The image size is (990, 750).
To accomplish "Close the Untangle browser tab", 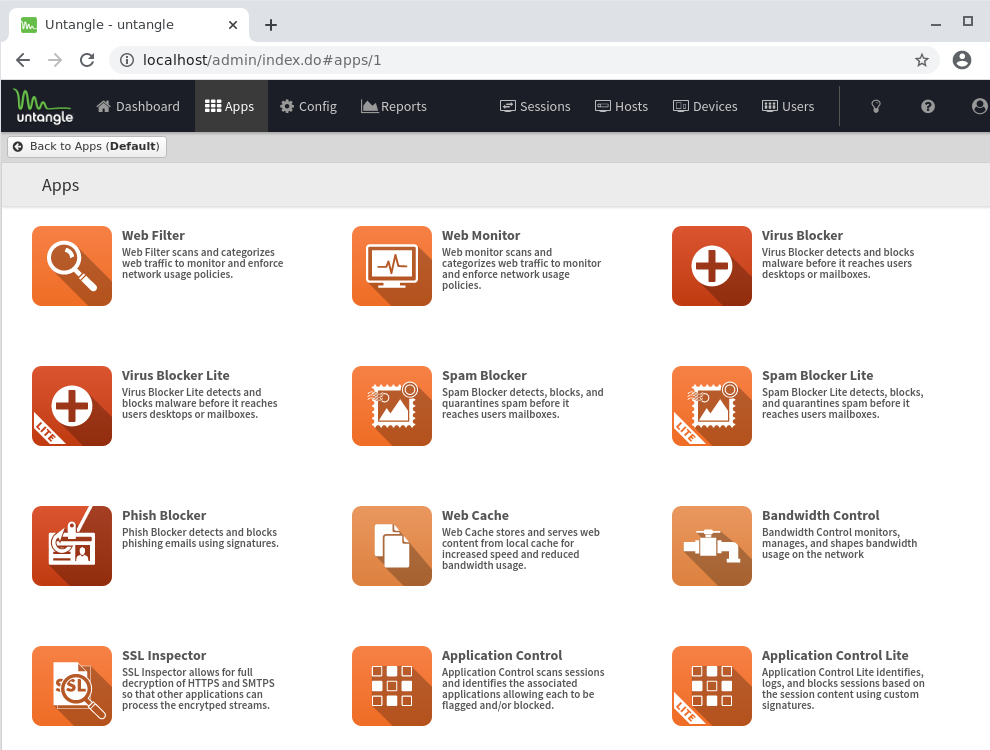I will 233,25.
